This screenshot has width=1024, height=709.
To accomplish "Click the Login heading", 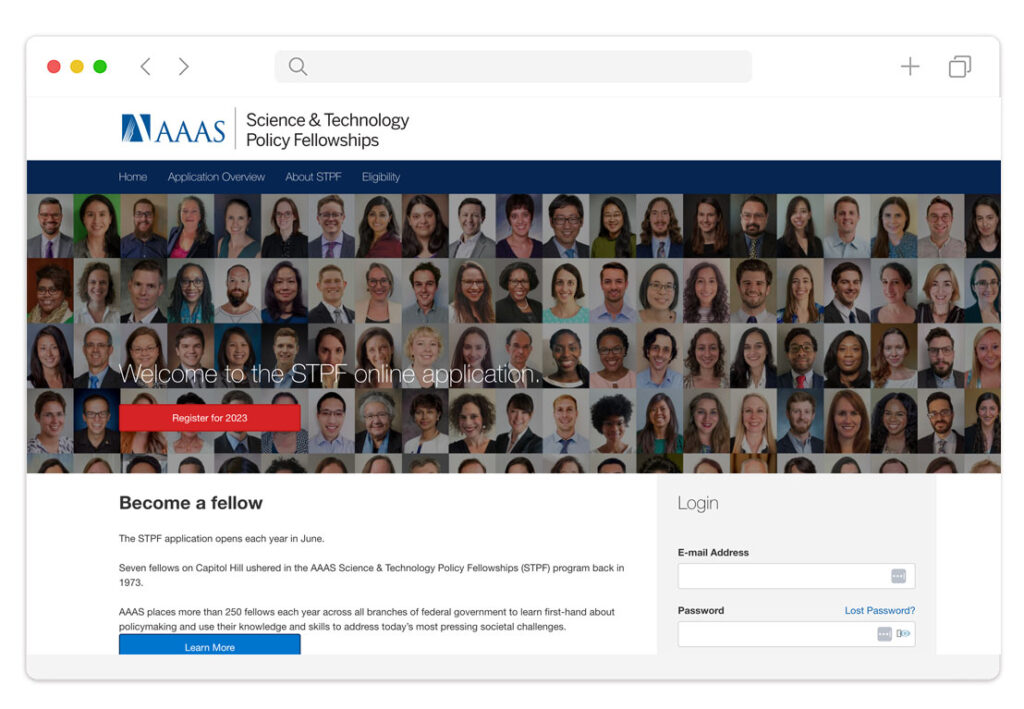I will click(x=697, y=503).
